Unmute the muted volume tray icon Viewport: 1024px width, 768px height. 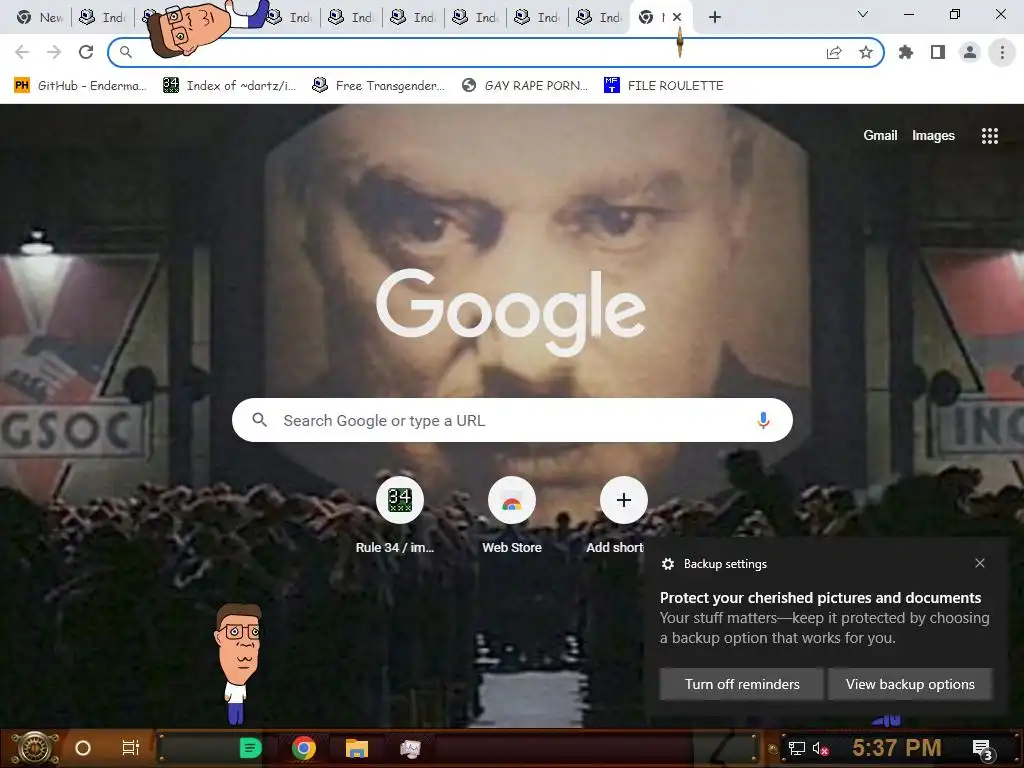(x=820, y=748)
